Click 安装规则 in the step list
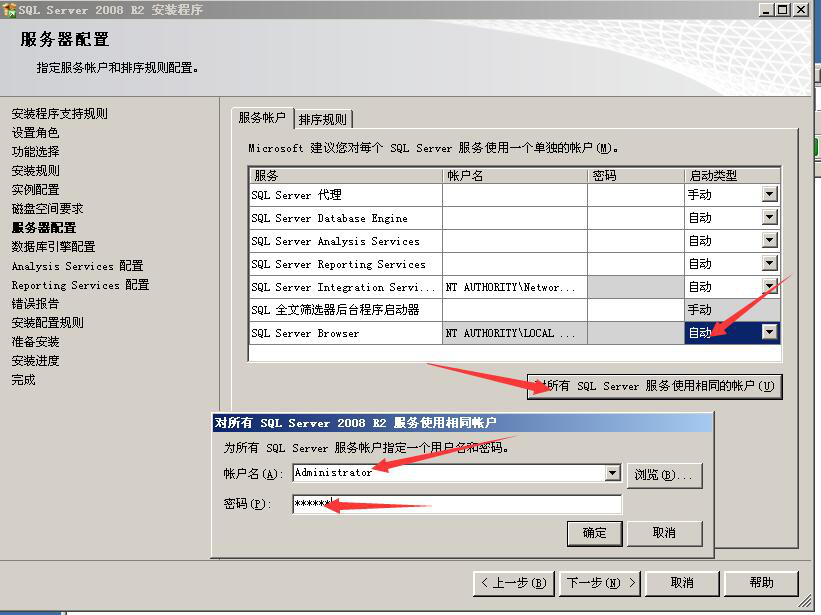This screenshot has width=821, height=615. pos(36,171)
